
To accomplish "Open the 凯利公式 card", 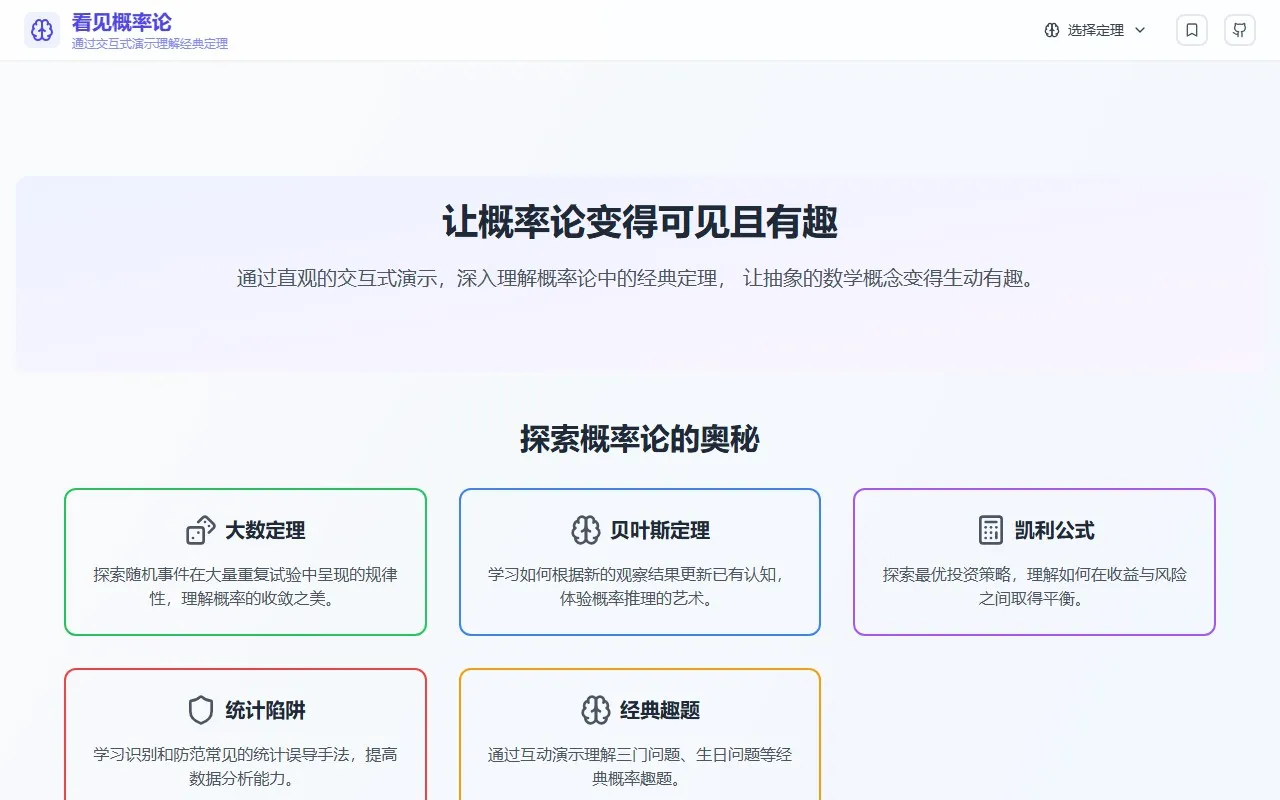I will coord(1034,561).
